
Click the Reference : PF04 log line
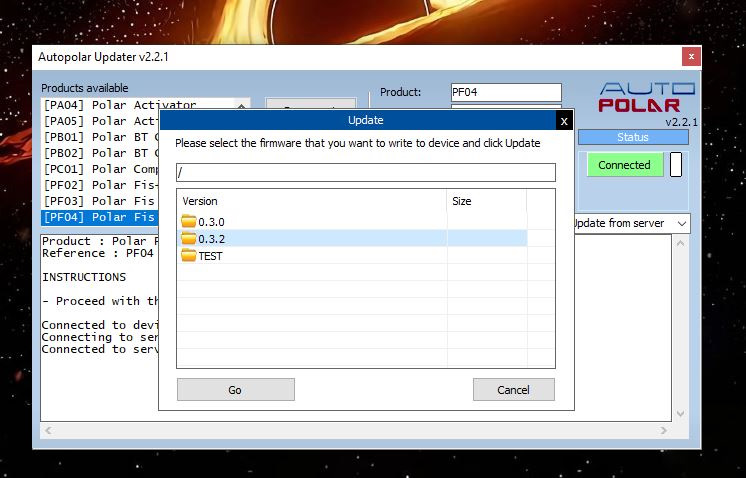point(98,253)
